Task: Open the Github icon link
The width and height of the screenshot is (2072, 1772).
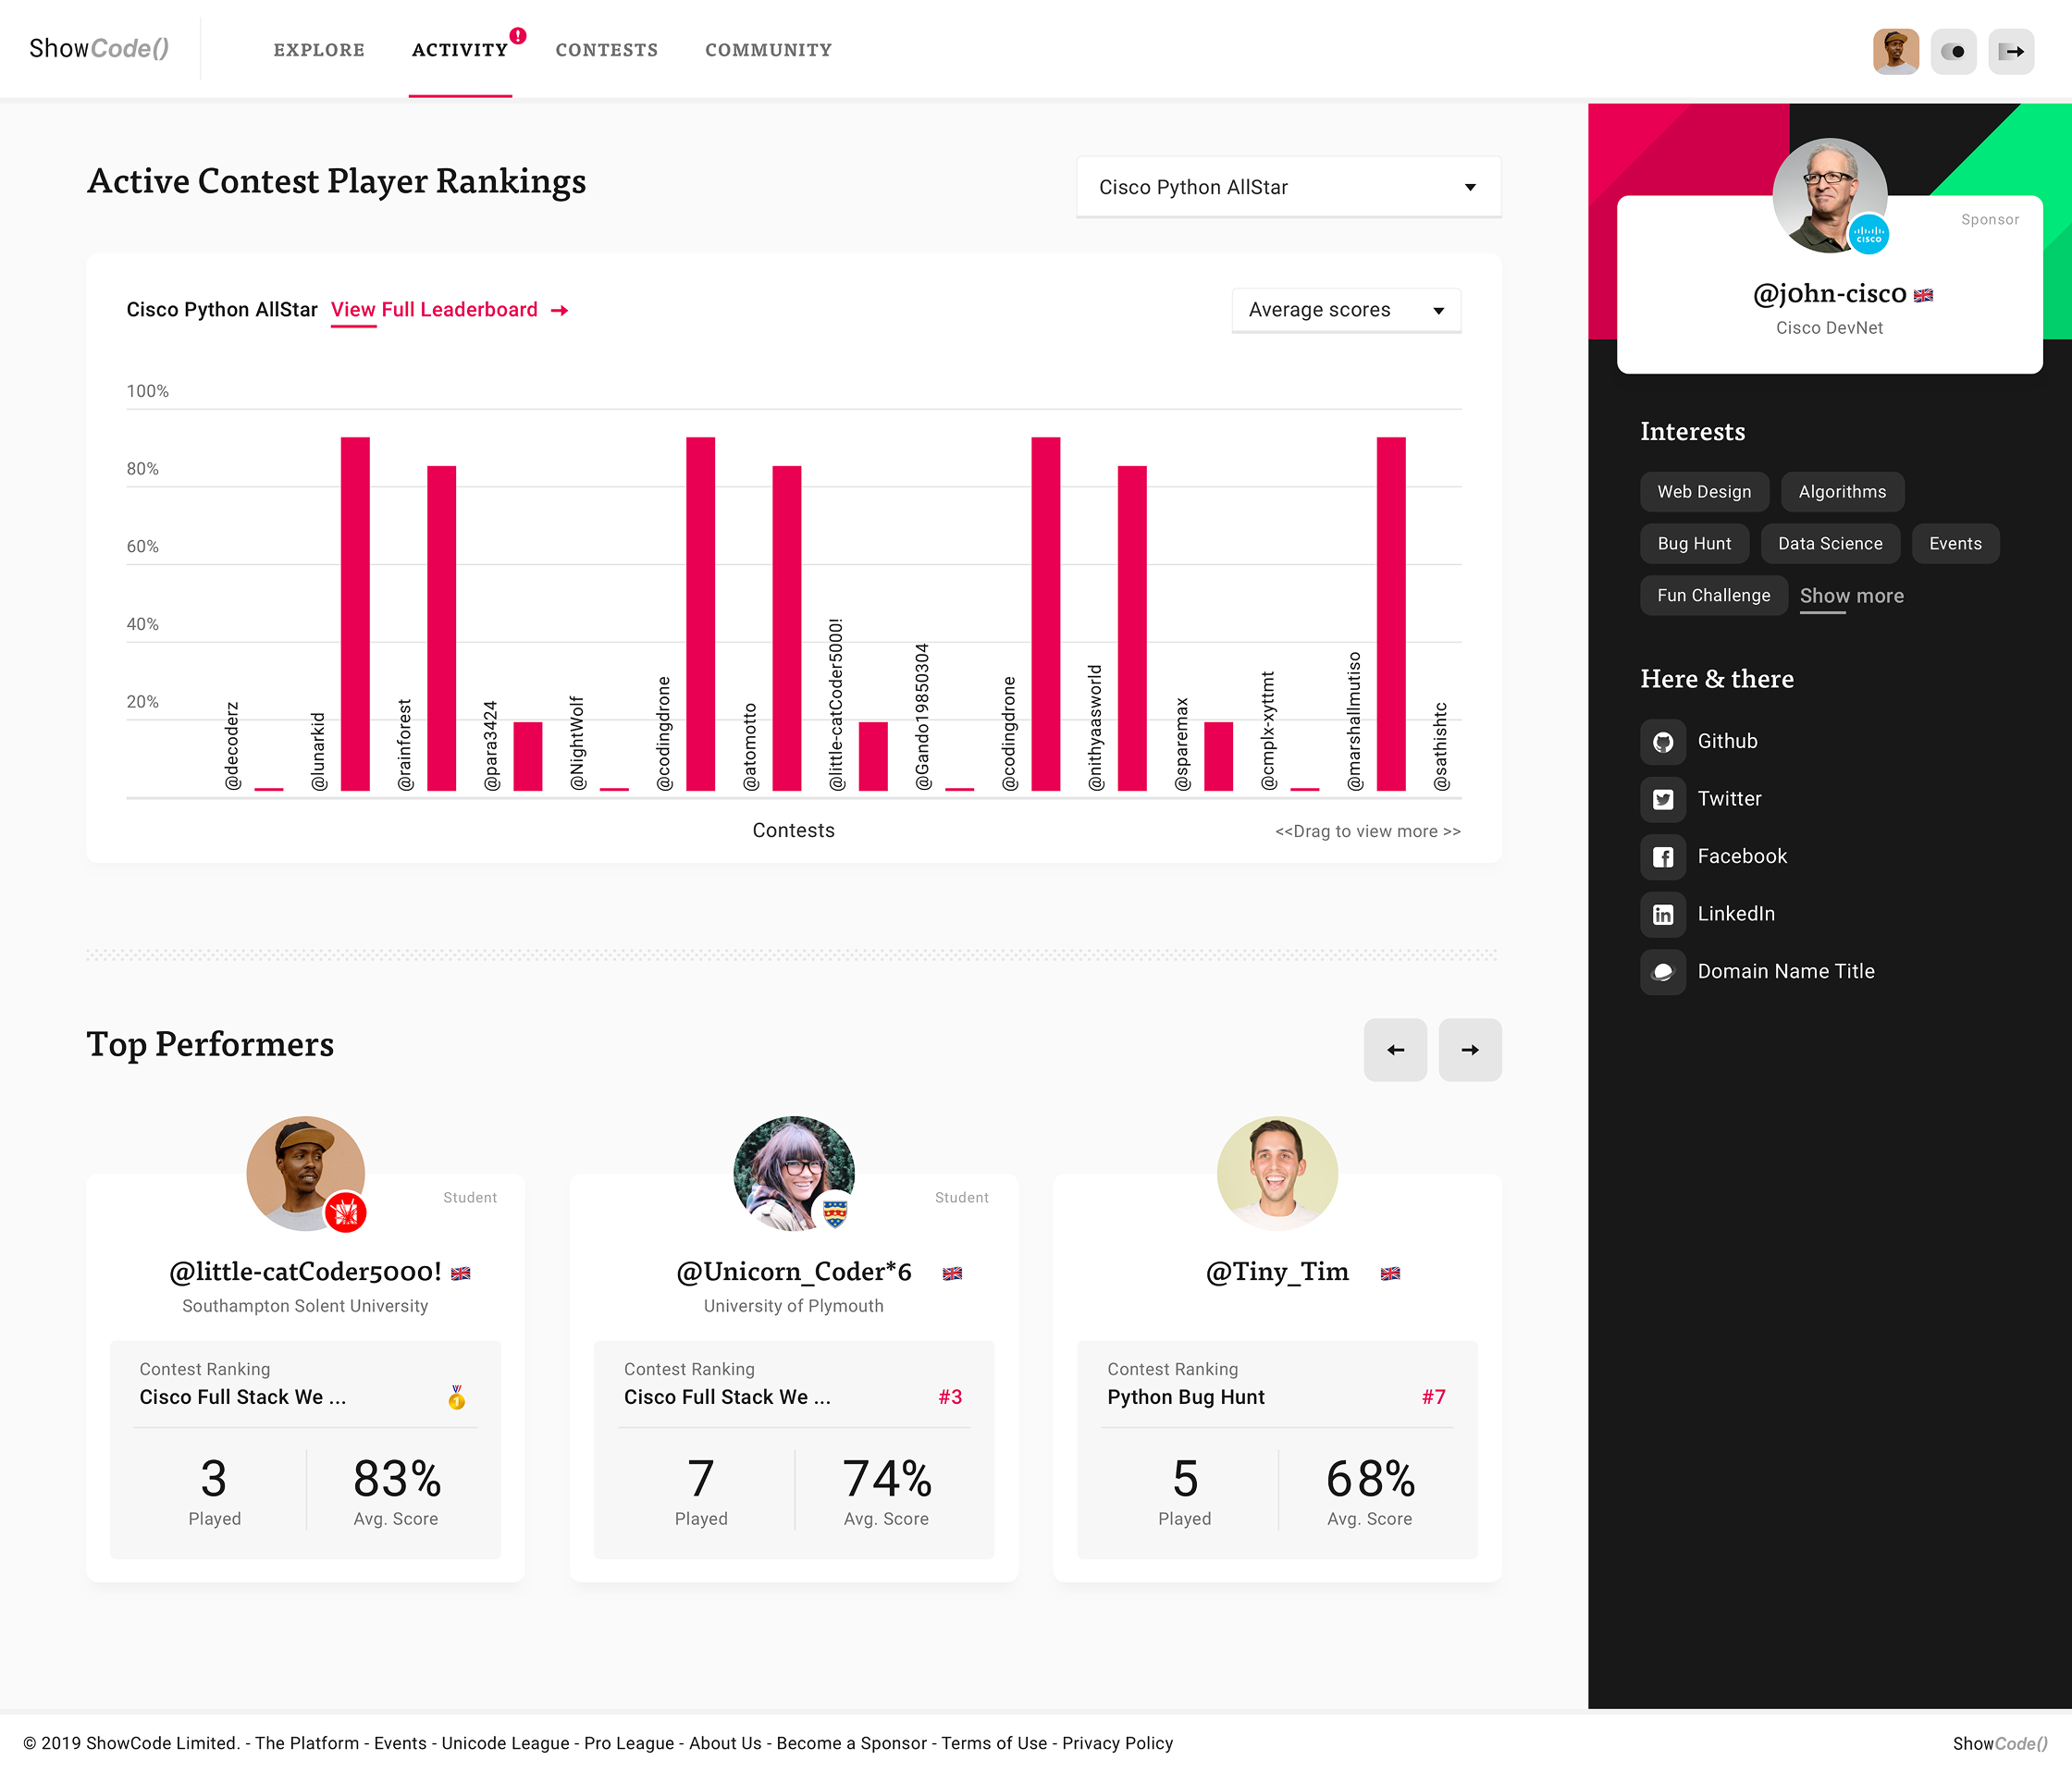Action: tap(1663, 742)
